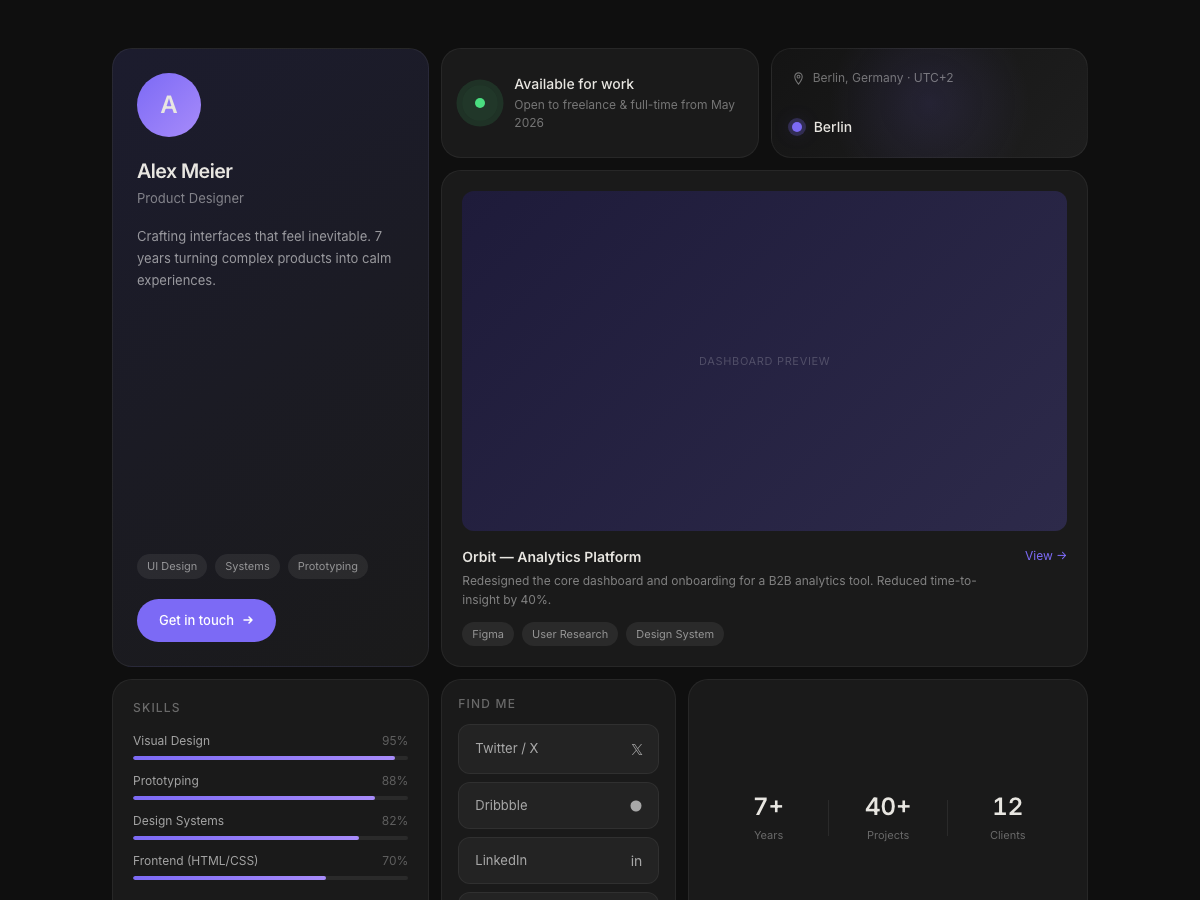Click the Frontend (HTML/CSS) progress bar

(x=270, y=878)
